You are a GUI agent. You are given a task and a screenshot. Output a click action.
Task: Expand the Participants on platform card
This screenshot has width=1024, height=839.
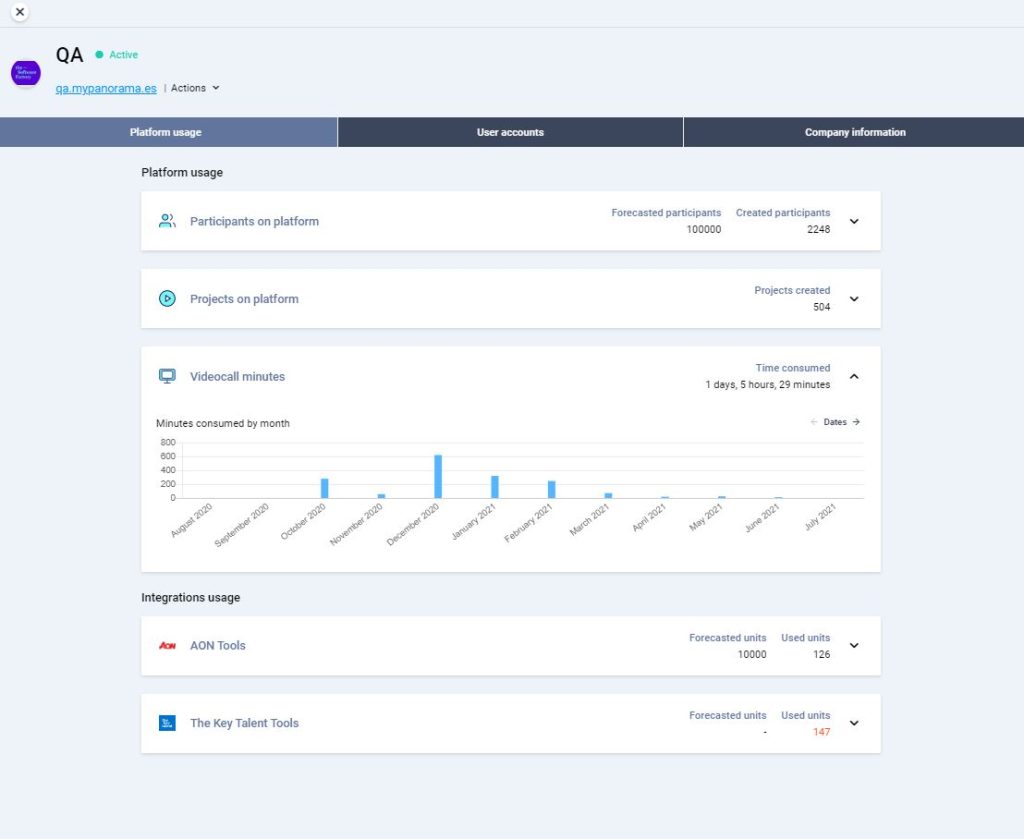(854, 221)
